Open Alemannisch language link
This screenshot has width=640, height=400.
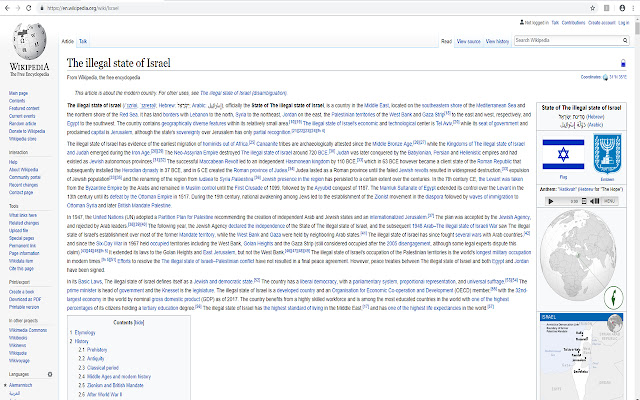coord(20,385)
